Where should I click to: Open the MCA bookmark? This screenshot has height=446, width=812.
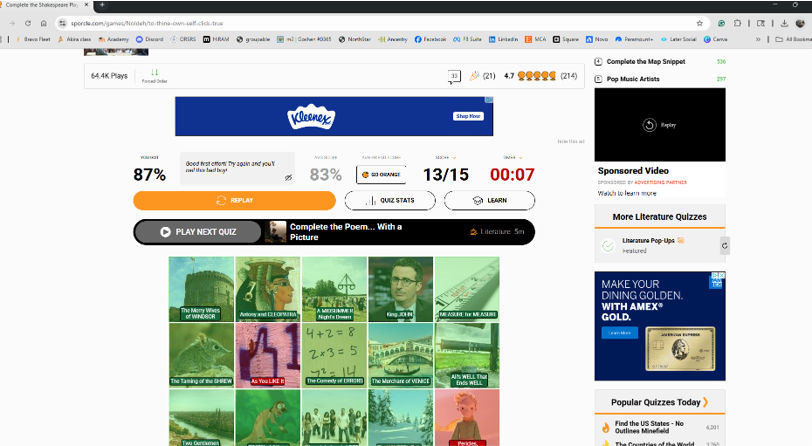point(535,39)
